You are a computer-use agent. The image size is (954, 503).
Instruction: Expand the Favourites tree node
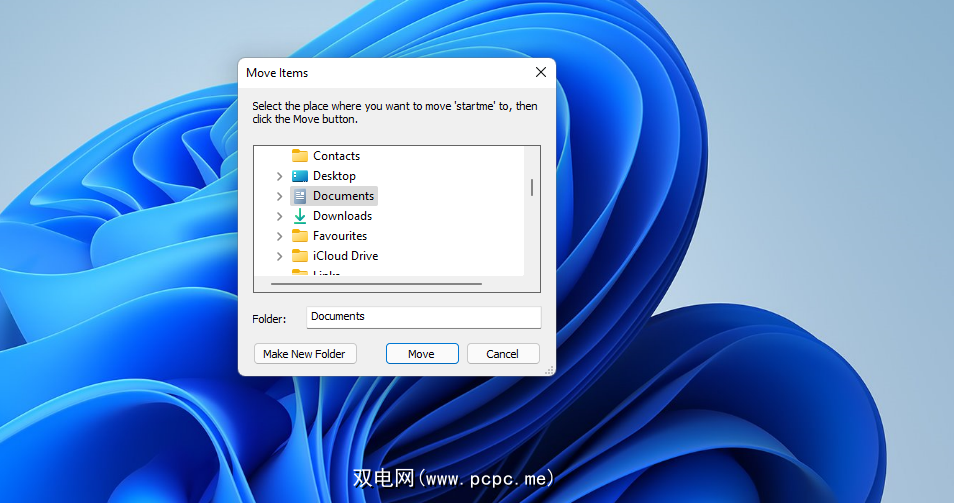tap(279, 237)
